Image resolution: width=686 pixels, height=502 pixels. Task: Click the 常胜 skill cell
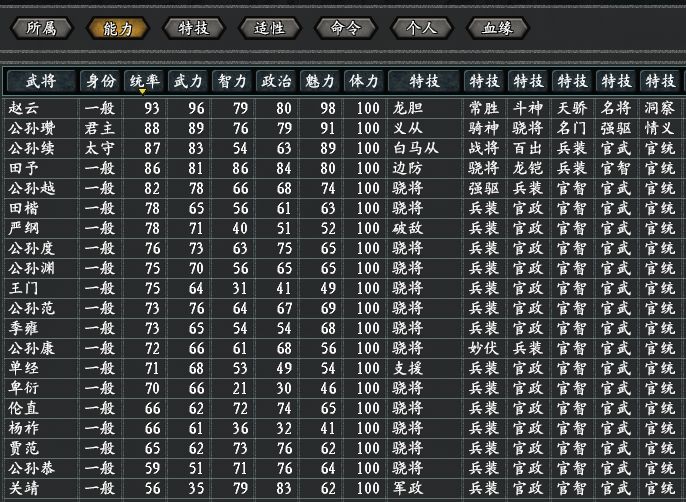tap(484, 108)
